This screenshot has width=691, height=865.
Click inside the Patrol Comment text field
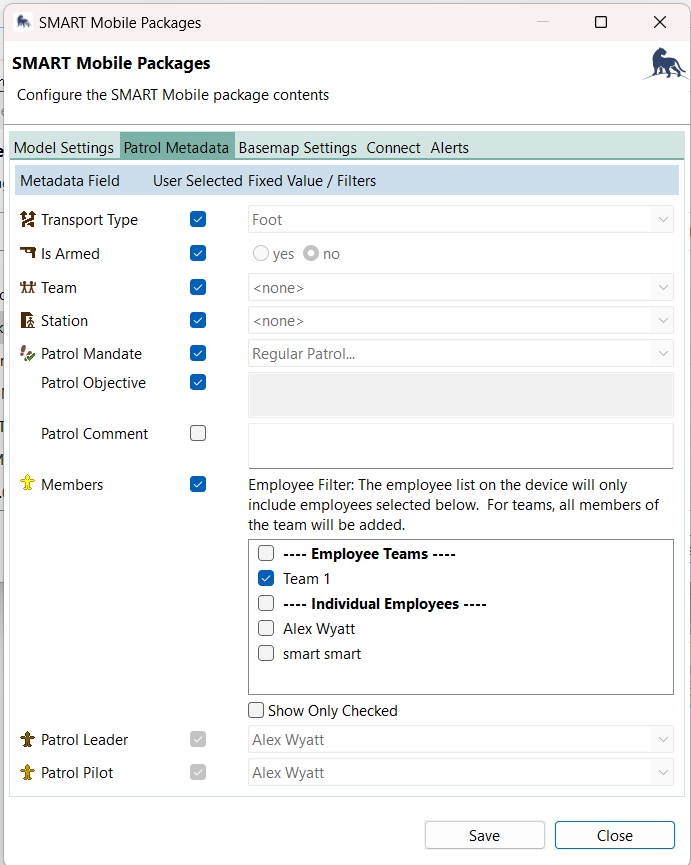tap(460, 445)
